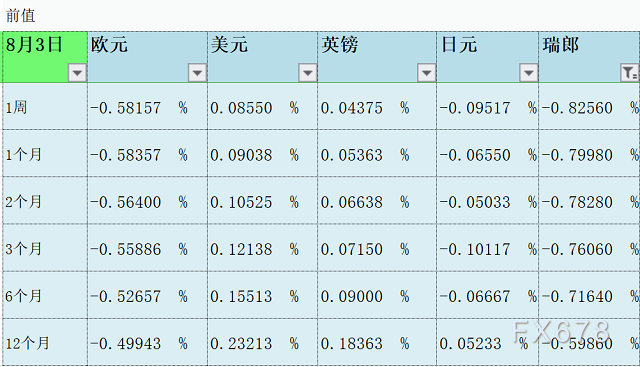Click the cell with value -0.71640
Viewport: 640px width, 367px height.
click(589, 295)
